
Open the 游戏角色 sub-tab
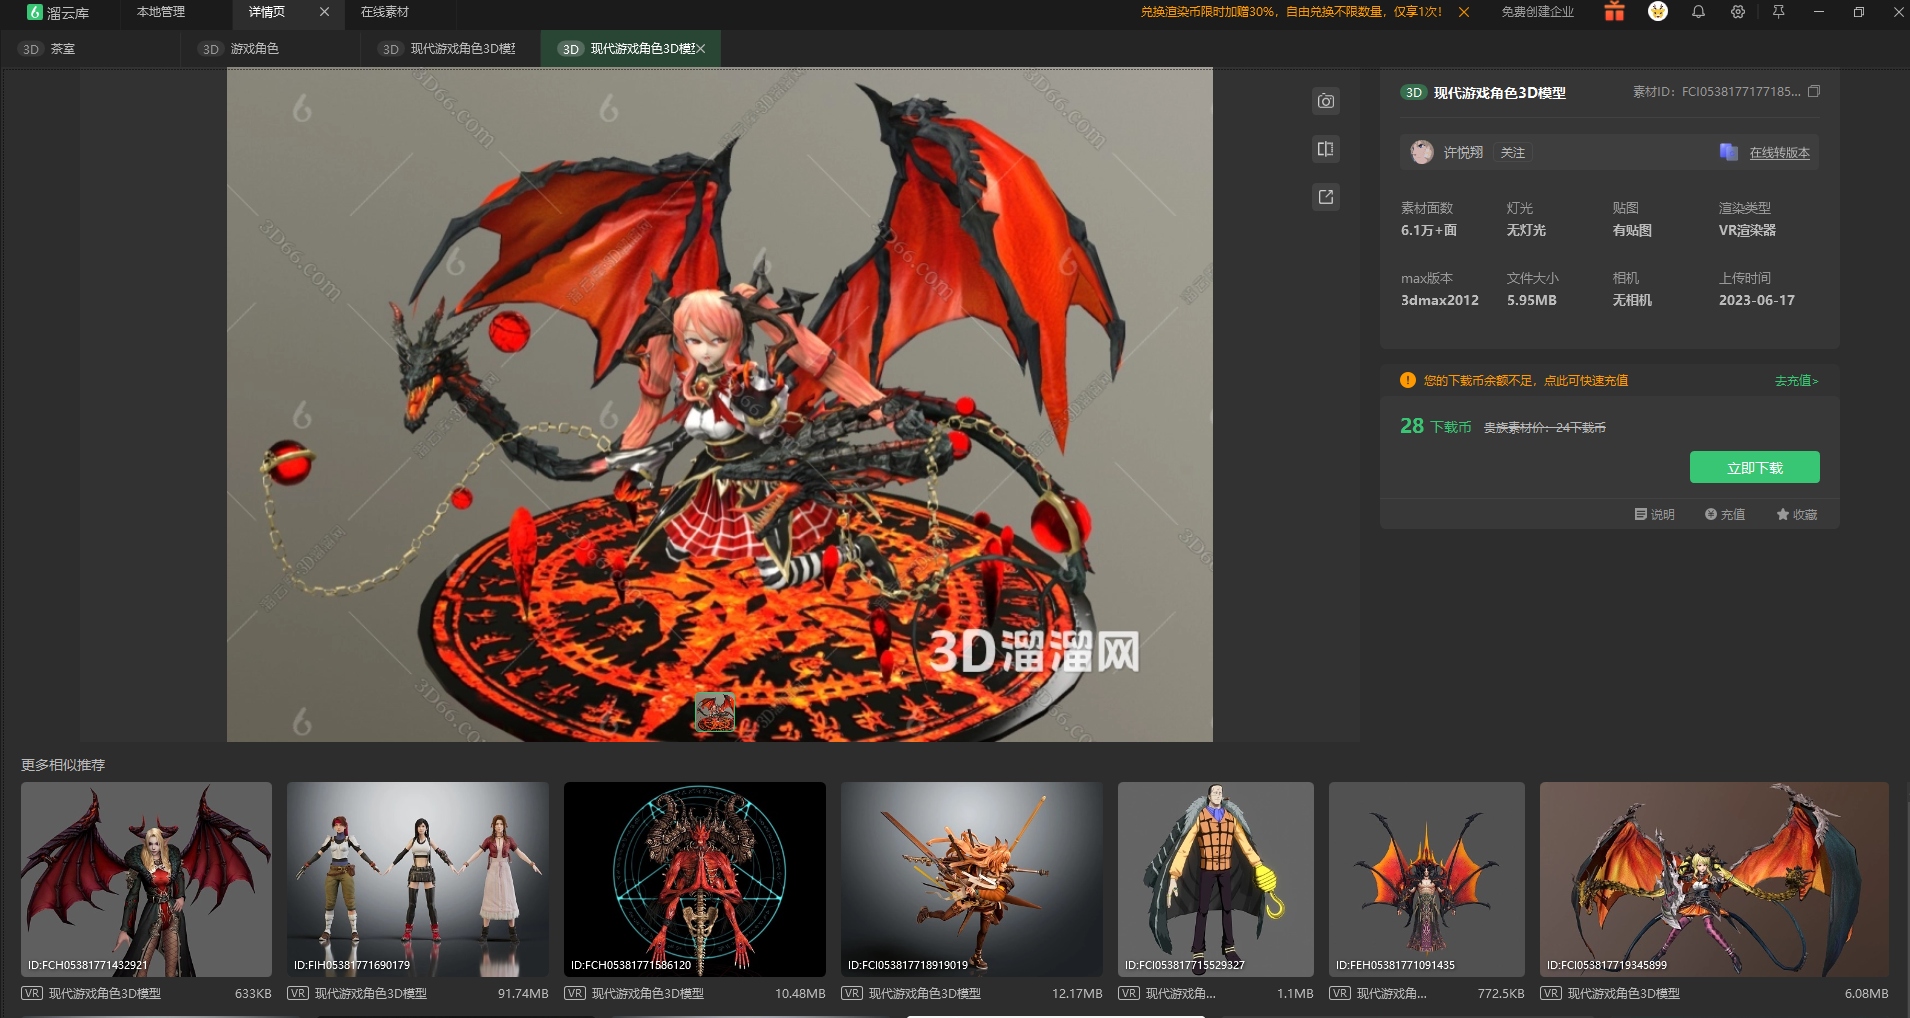coord(255,48)
